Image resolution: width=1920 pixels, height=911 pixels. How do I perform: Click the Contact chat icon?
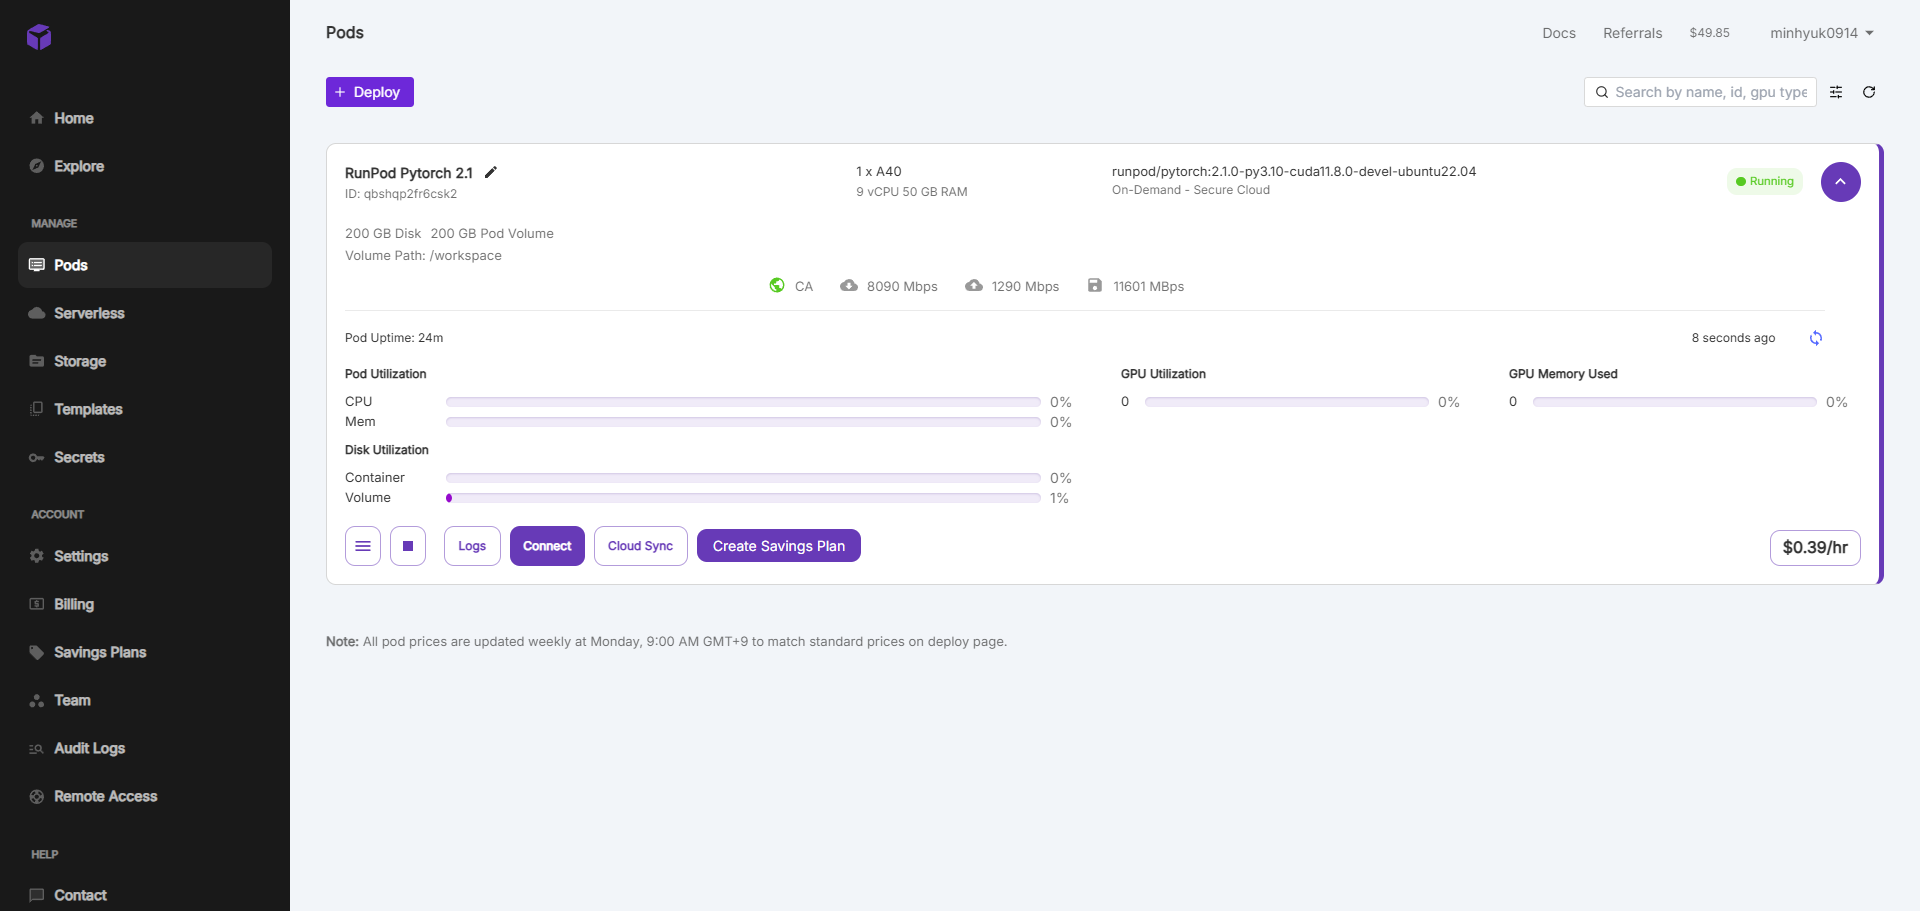[37, 895]
